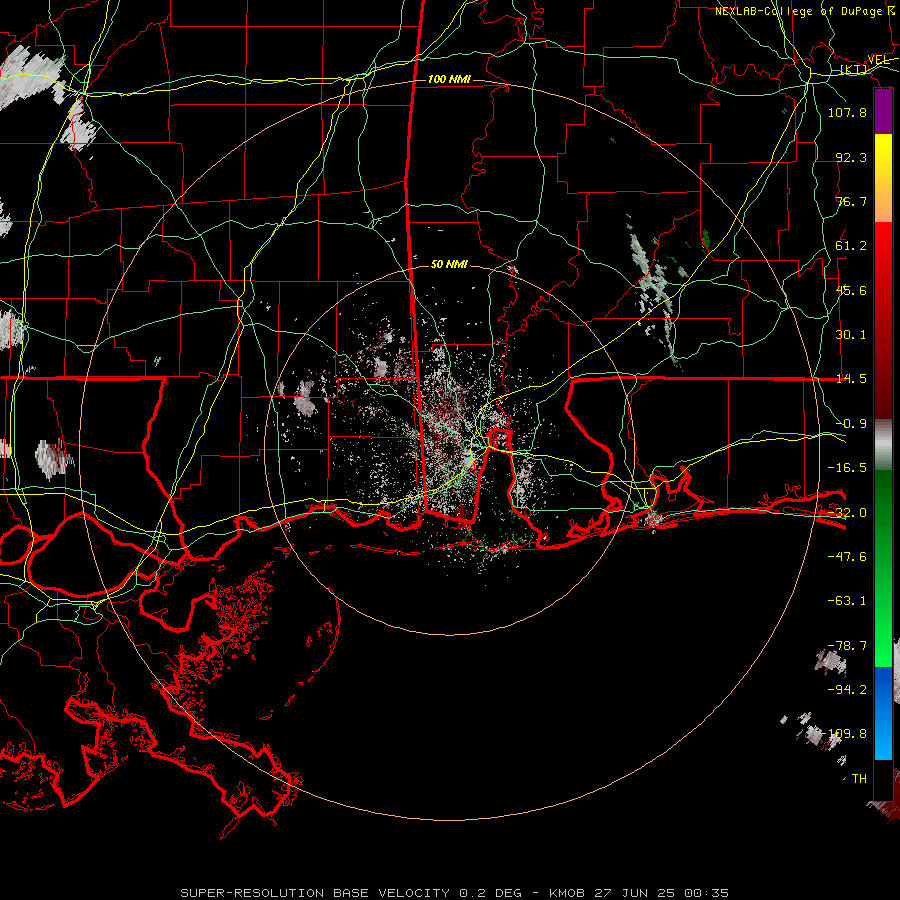
Task: Select the -109.8 velocity scale value
Action: click(x=844, y=734)
